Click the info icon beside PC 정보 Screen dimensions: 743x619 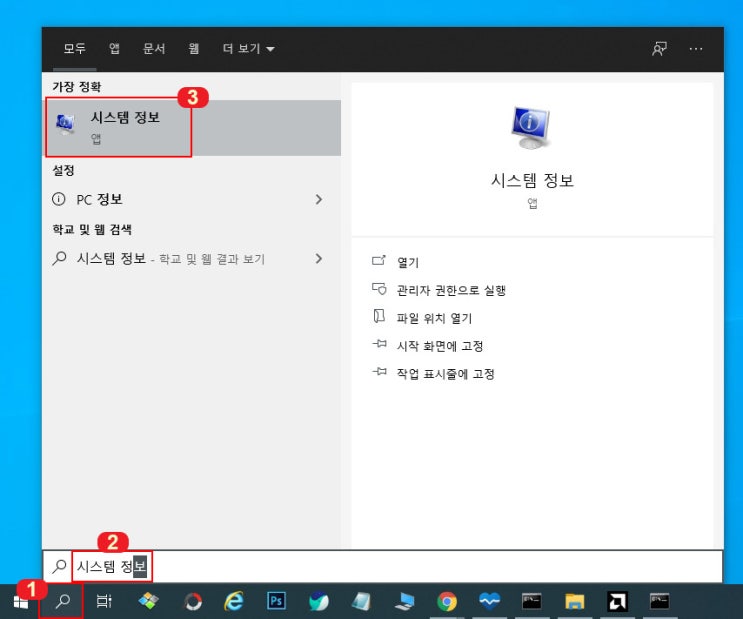click(x=59, y=199)
